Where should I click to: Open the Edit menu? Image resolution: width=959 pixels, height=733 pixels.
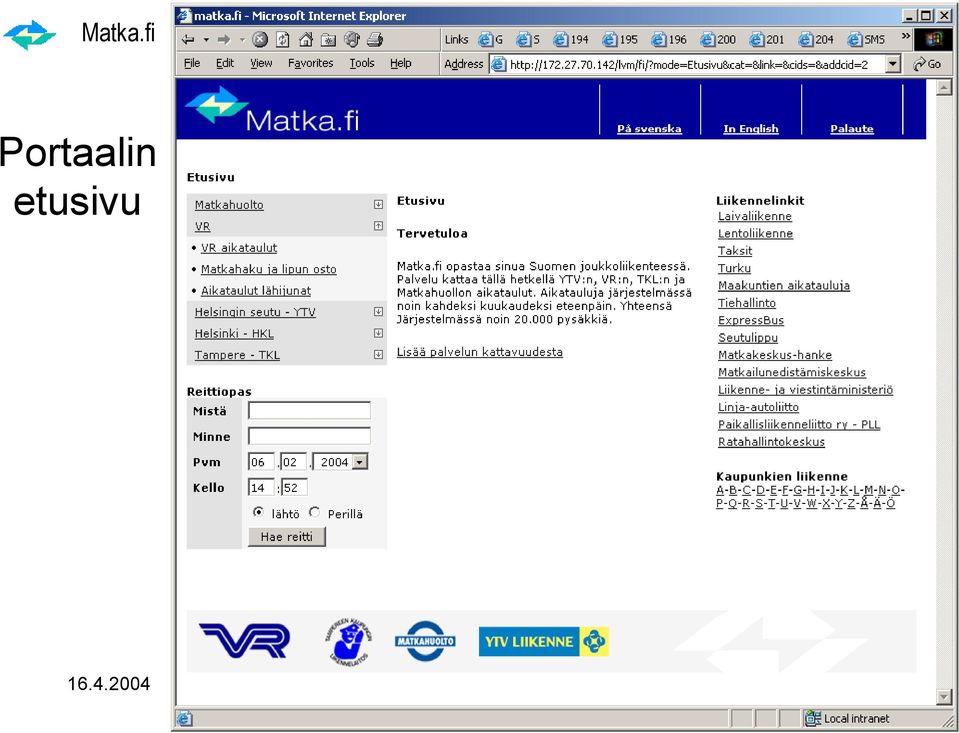(225, 63)
